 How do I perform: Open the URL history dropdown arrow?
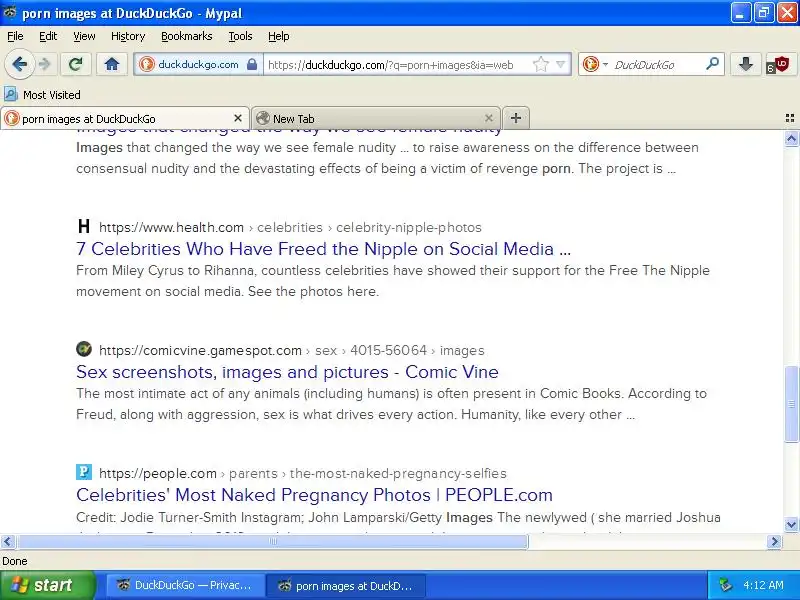(561, 65)
